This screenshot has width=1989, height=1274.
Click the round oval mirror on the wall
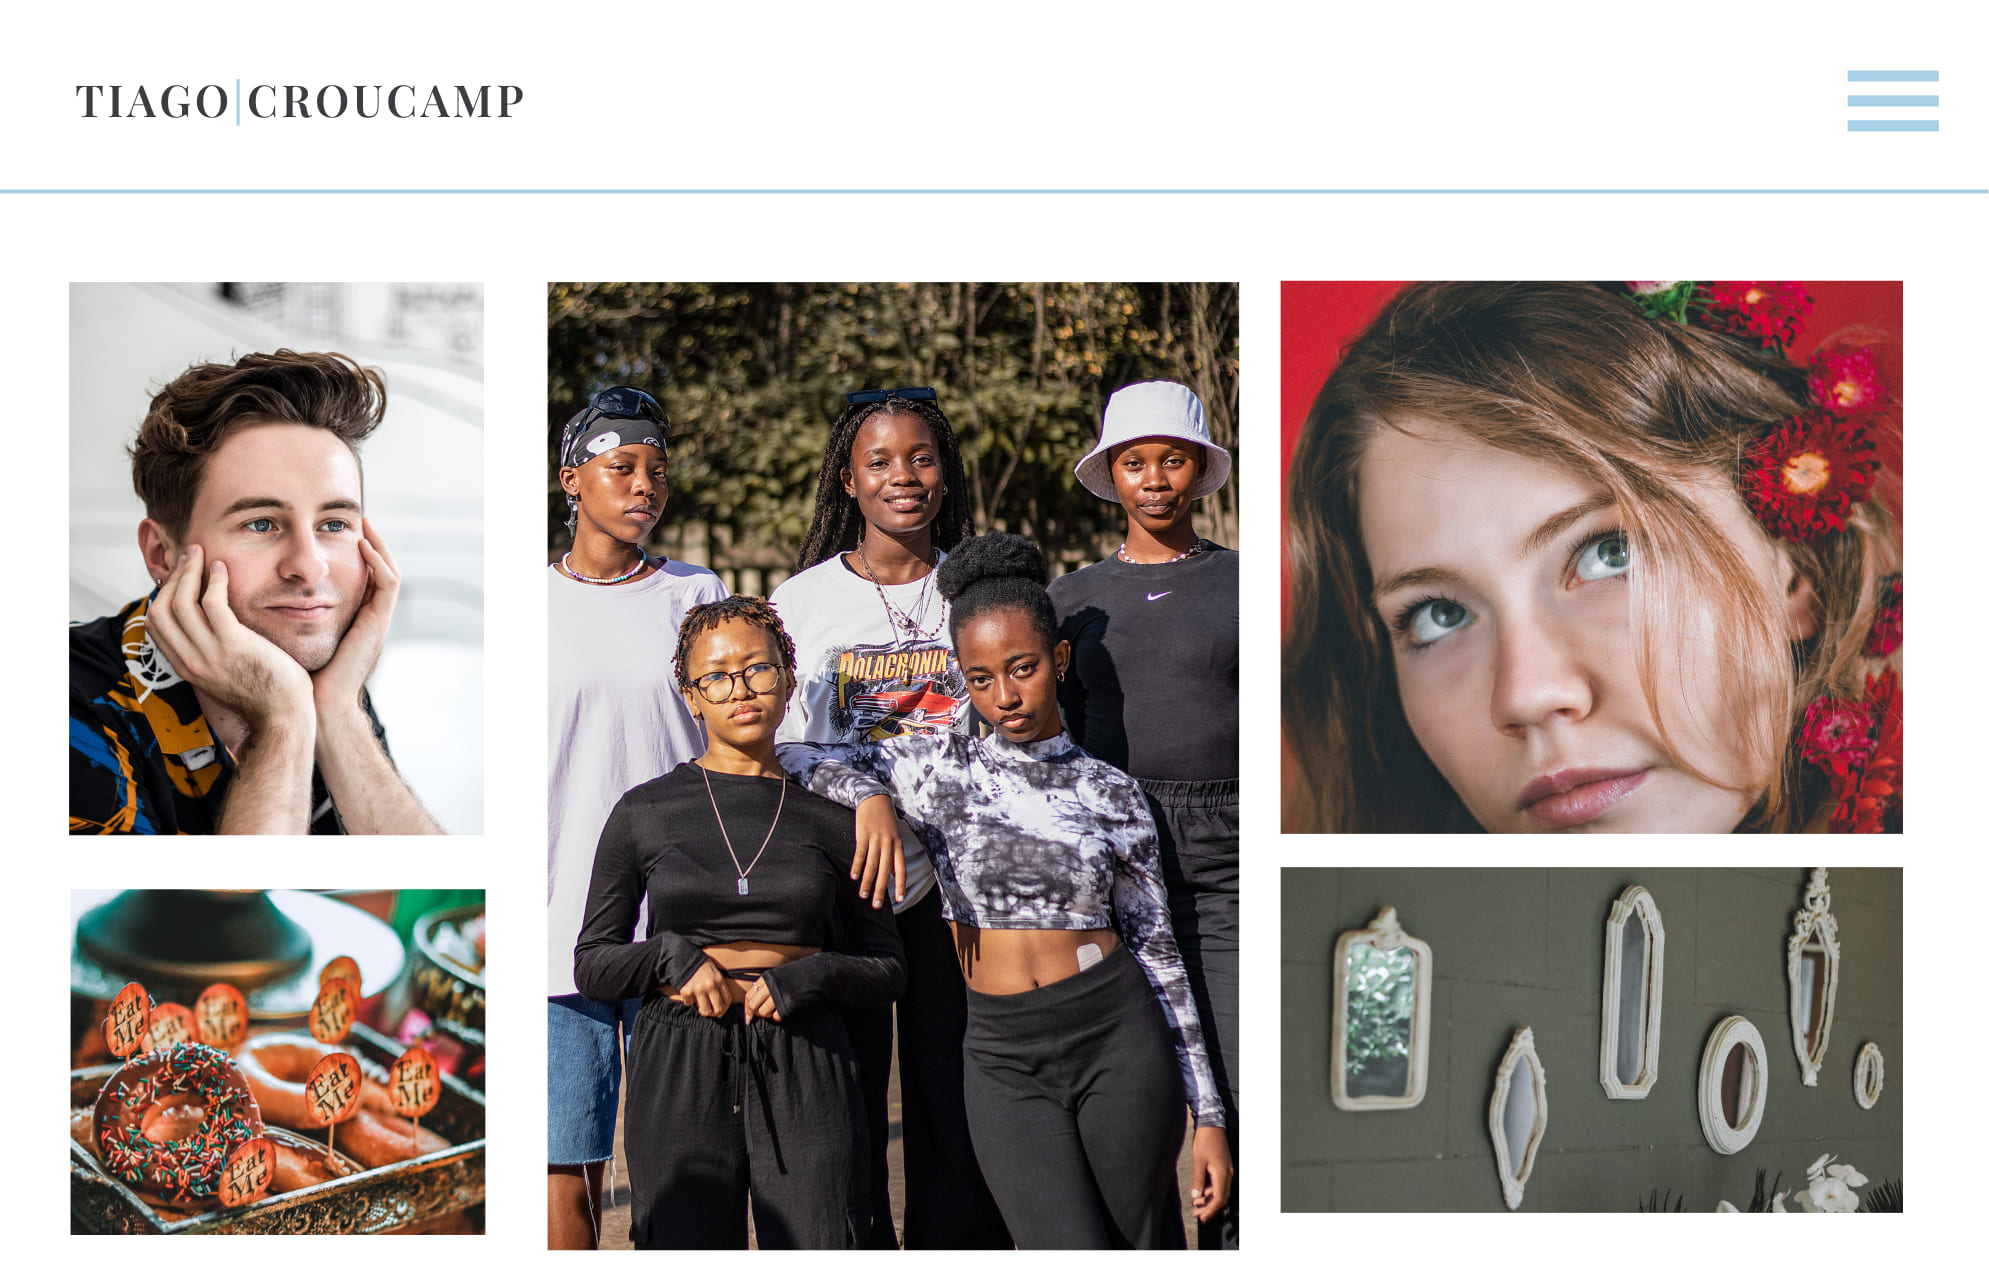[1733, 1085]
